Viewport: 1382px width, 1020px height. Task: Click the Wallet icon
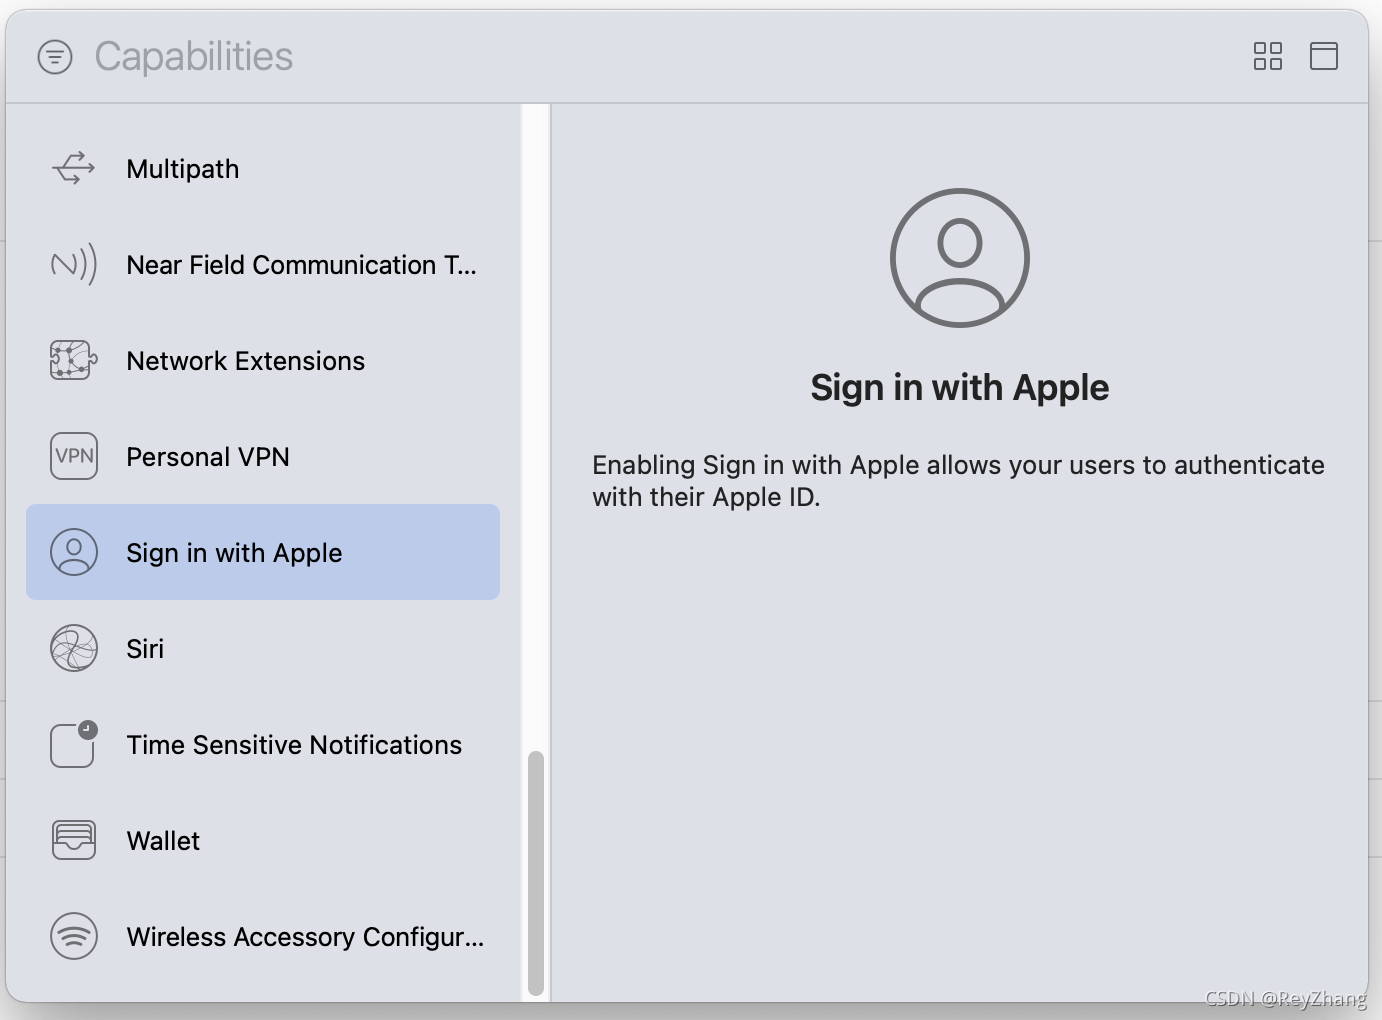coord(74,841)
